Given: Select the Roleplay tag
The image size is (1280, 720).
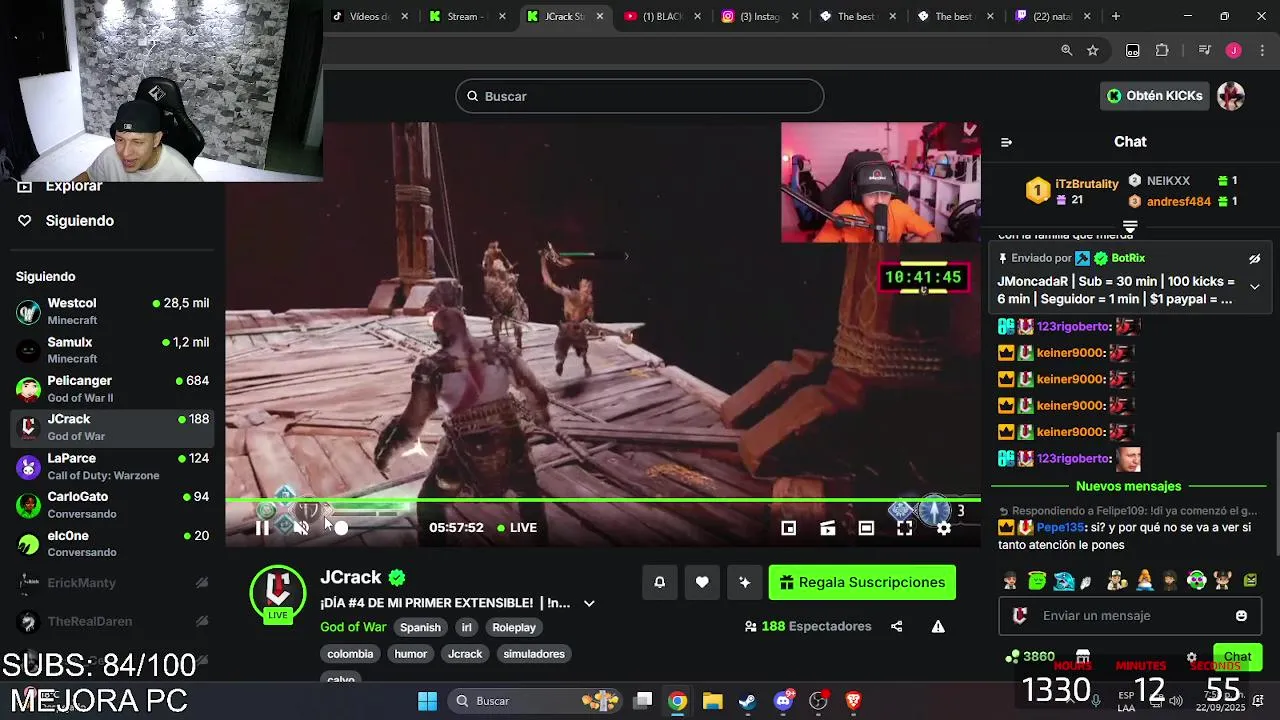Looking at the screenshot, I should click(514, 627).
